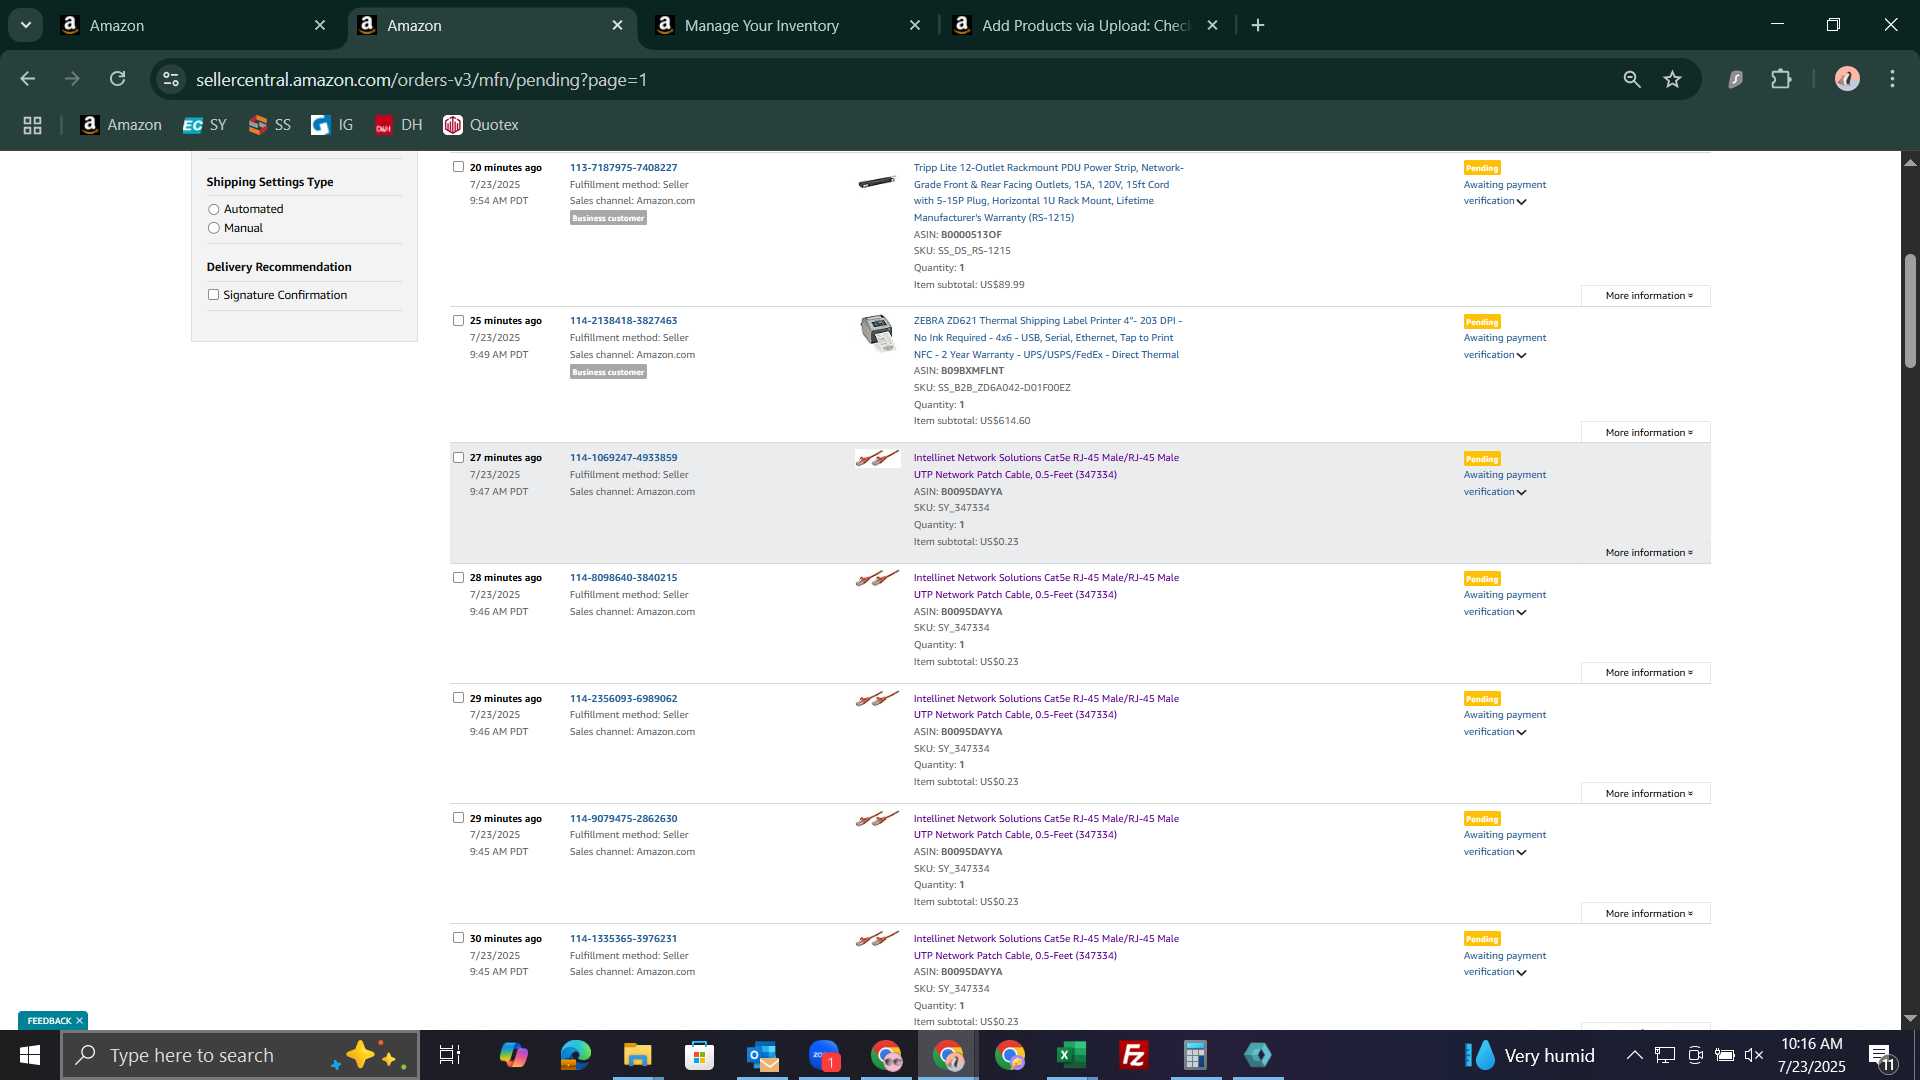
Task: Select the Manual shipping settings radio
Action: tap(213, 228)
